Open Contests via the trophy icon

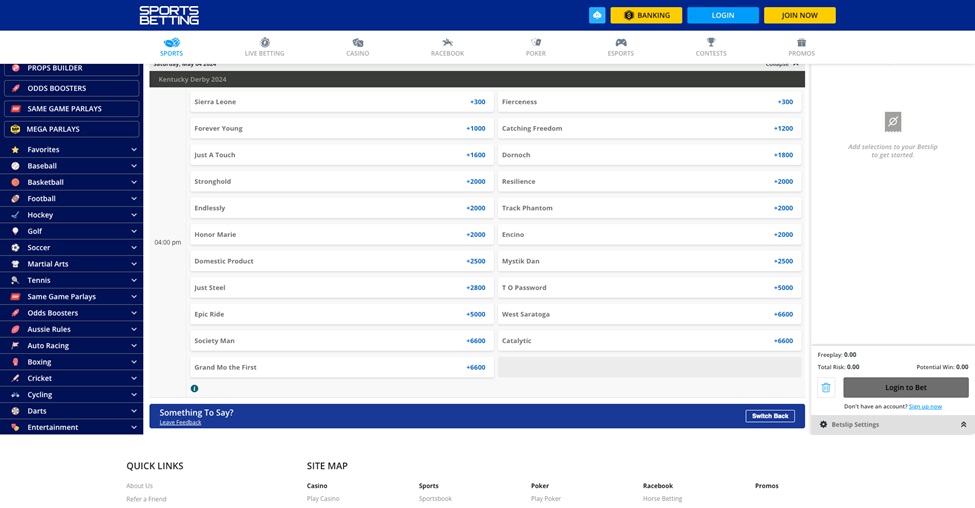[x=711, y=43]
